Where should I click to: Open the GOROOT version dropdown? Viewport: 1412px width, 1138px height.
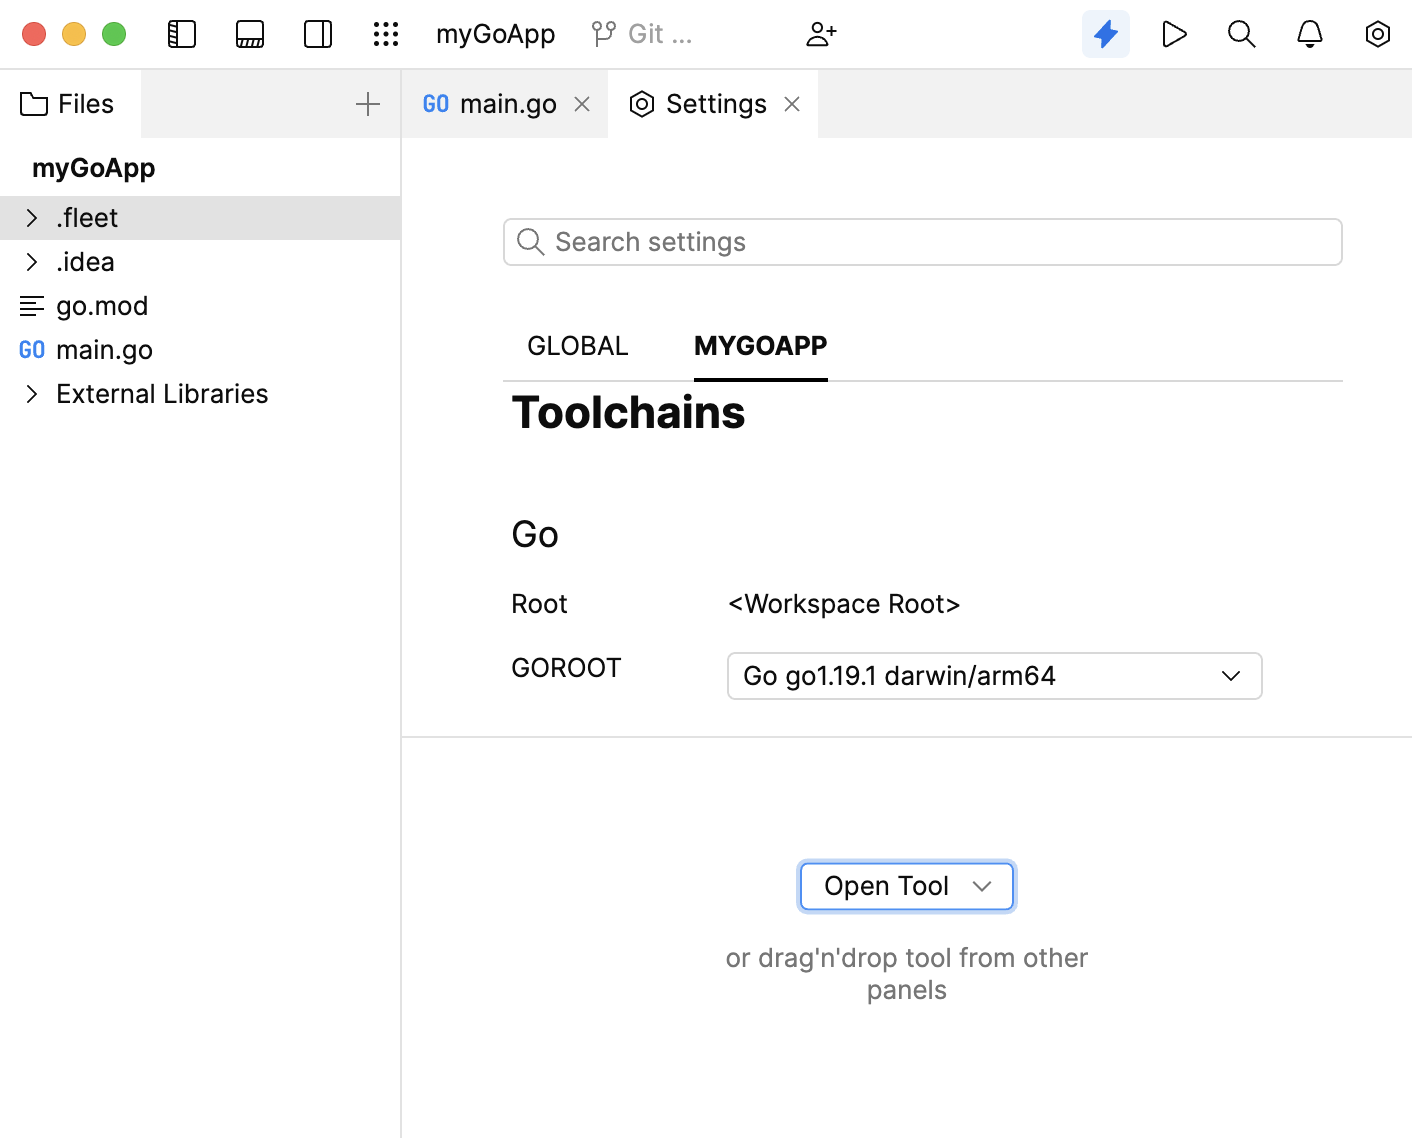click(x=994, y=676)
